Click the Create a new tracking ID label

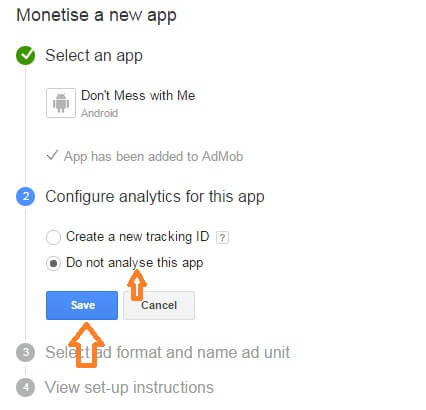(x=138, y=237)
